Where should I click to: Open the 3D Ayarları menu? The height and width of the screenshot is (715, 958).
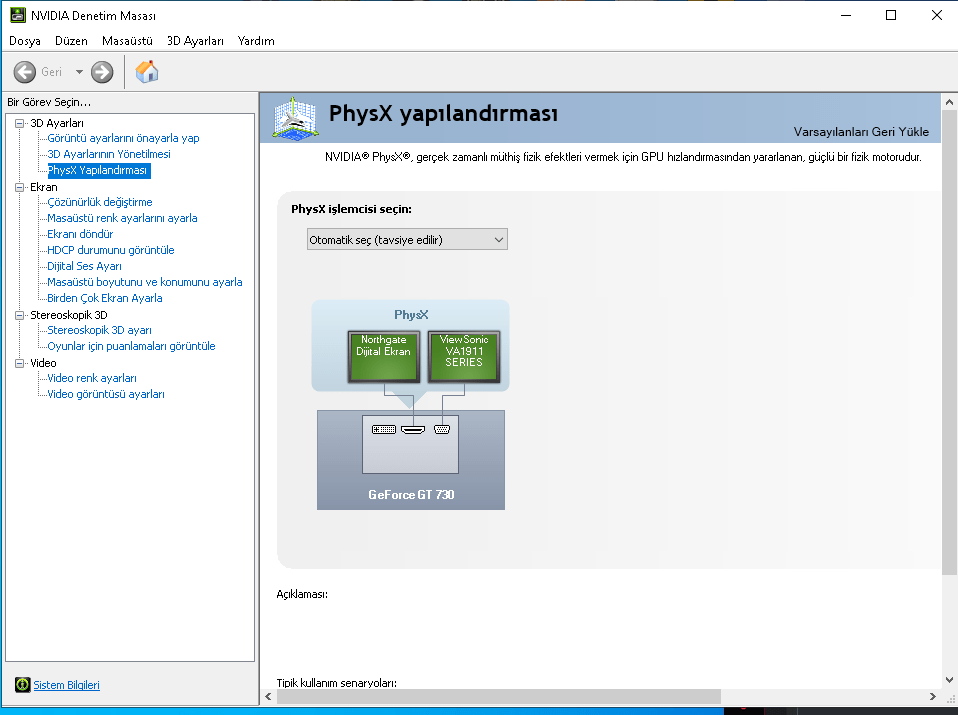click(196, 41)
